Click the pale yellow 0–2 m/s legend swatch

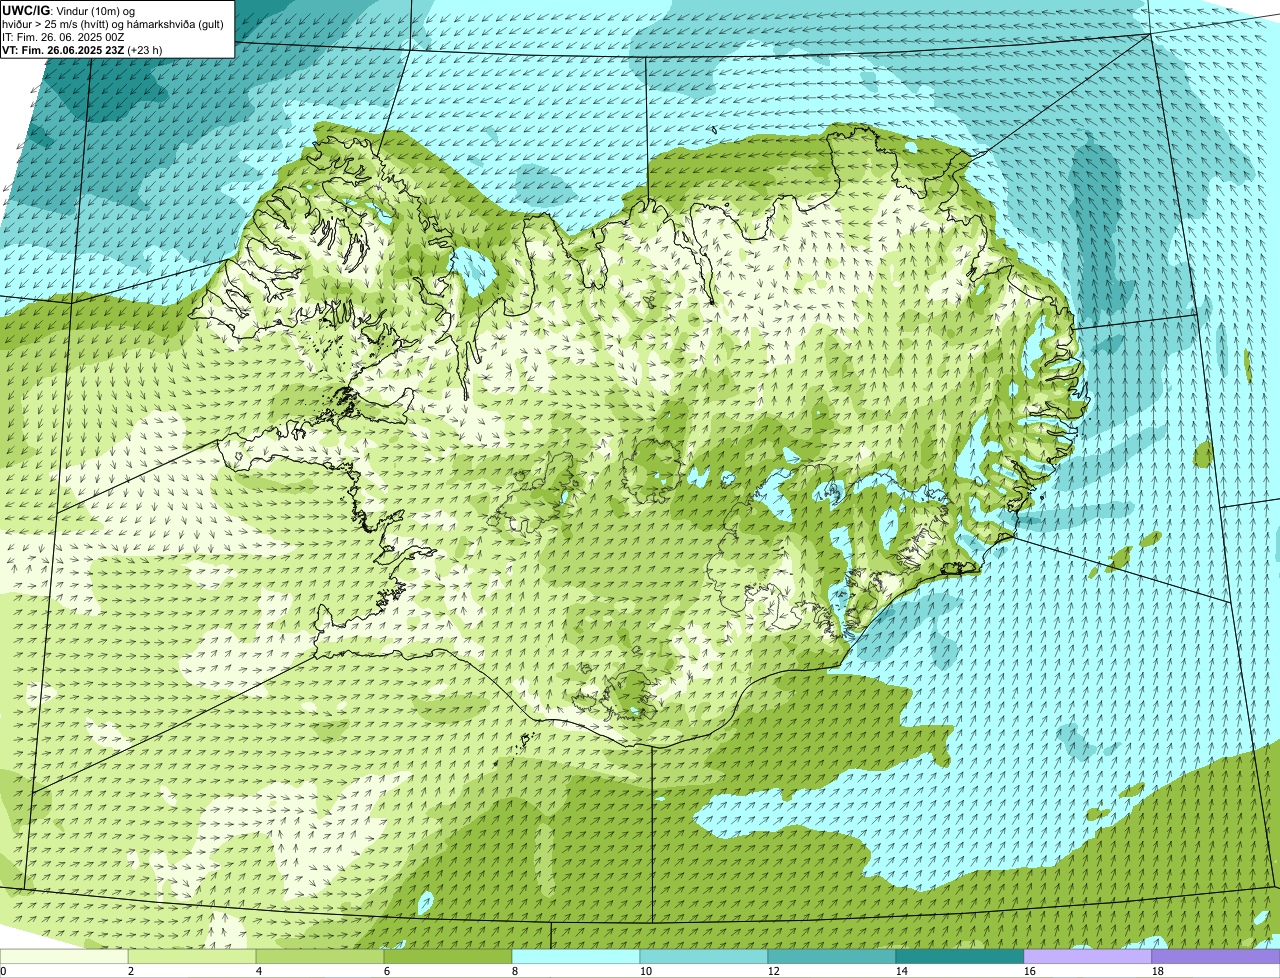pyautogui.click(x=64, y=956)
